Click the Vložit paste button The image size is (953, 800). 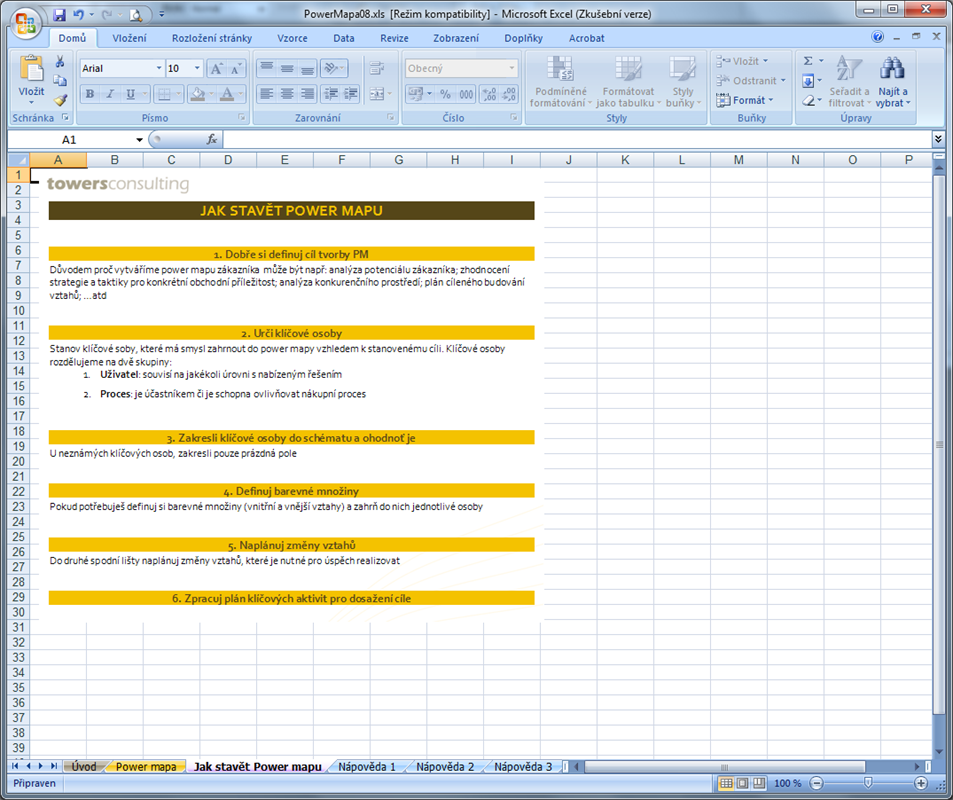pos(31,78)
